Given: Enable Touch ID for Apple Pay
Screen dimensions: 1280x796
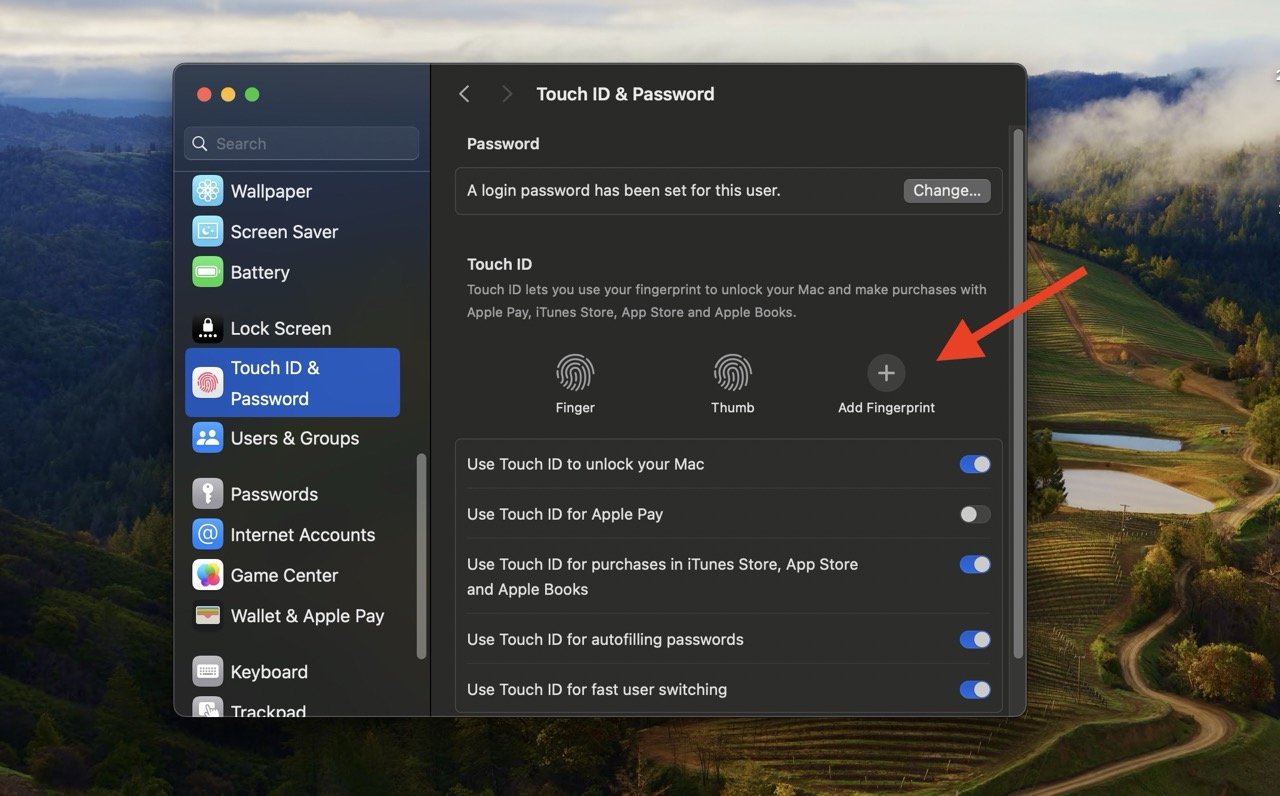Looking at the screenshot, I should pos(974,515).
